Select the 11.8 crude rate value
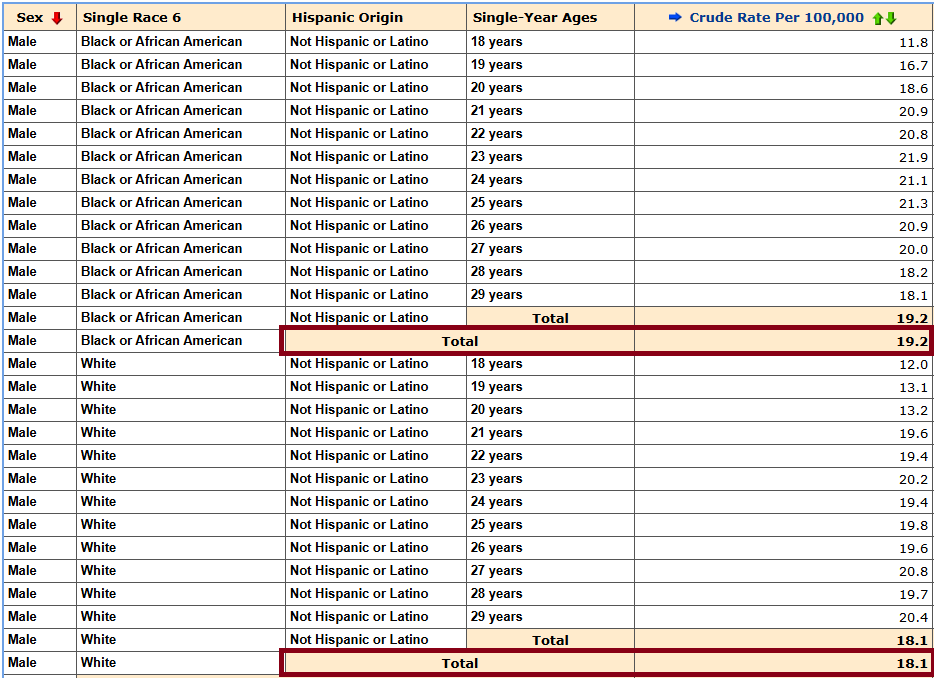Screen dimensions: 934x678 point(913,42)
